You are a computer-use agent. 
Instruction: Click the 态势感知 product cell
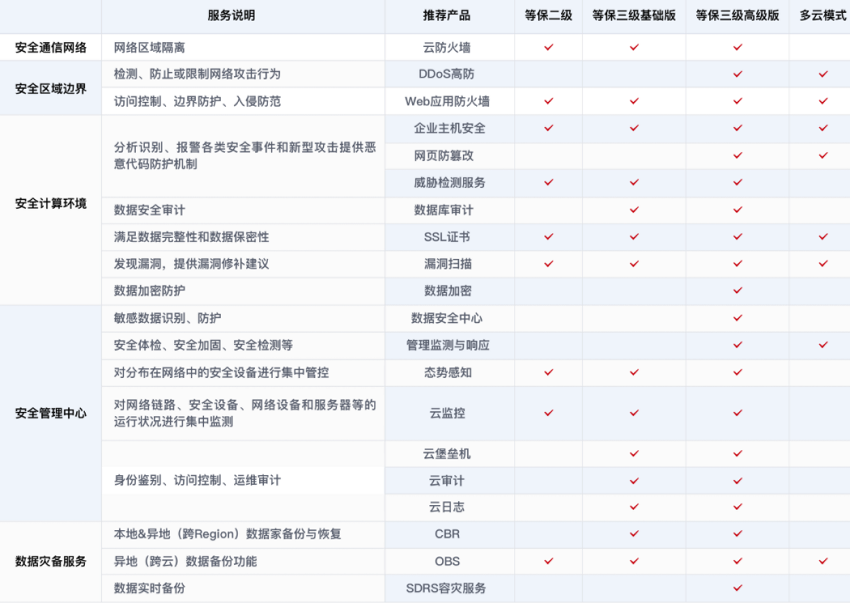[x=448, y=373]
